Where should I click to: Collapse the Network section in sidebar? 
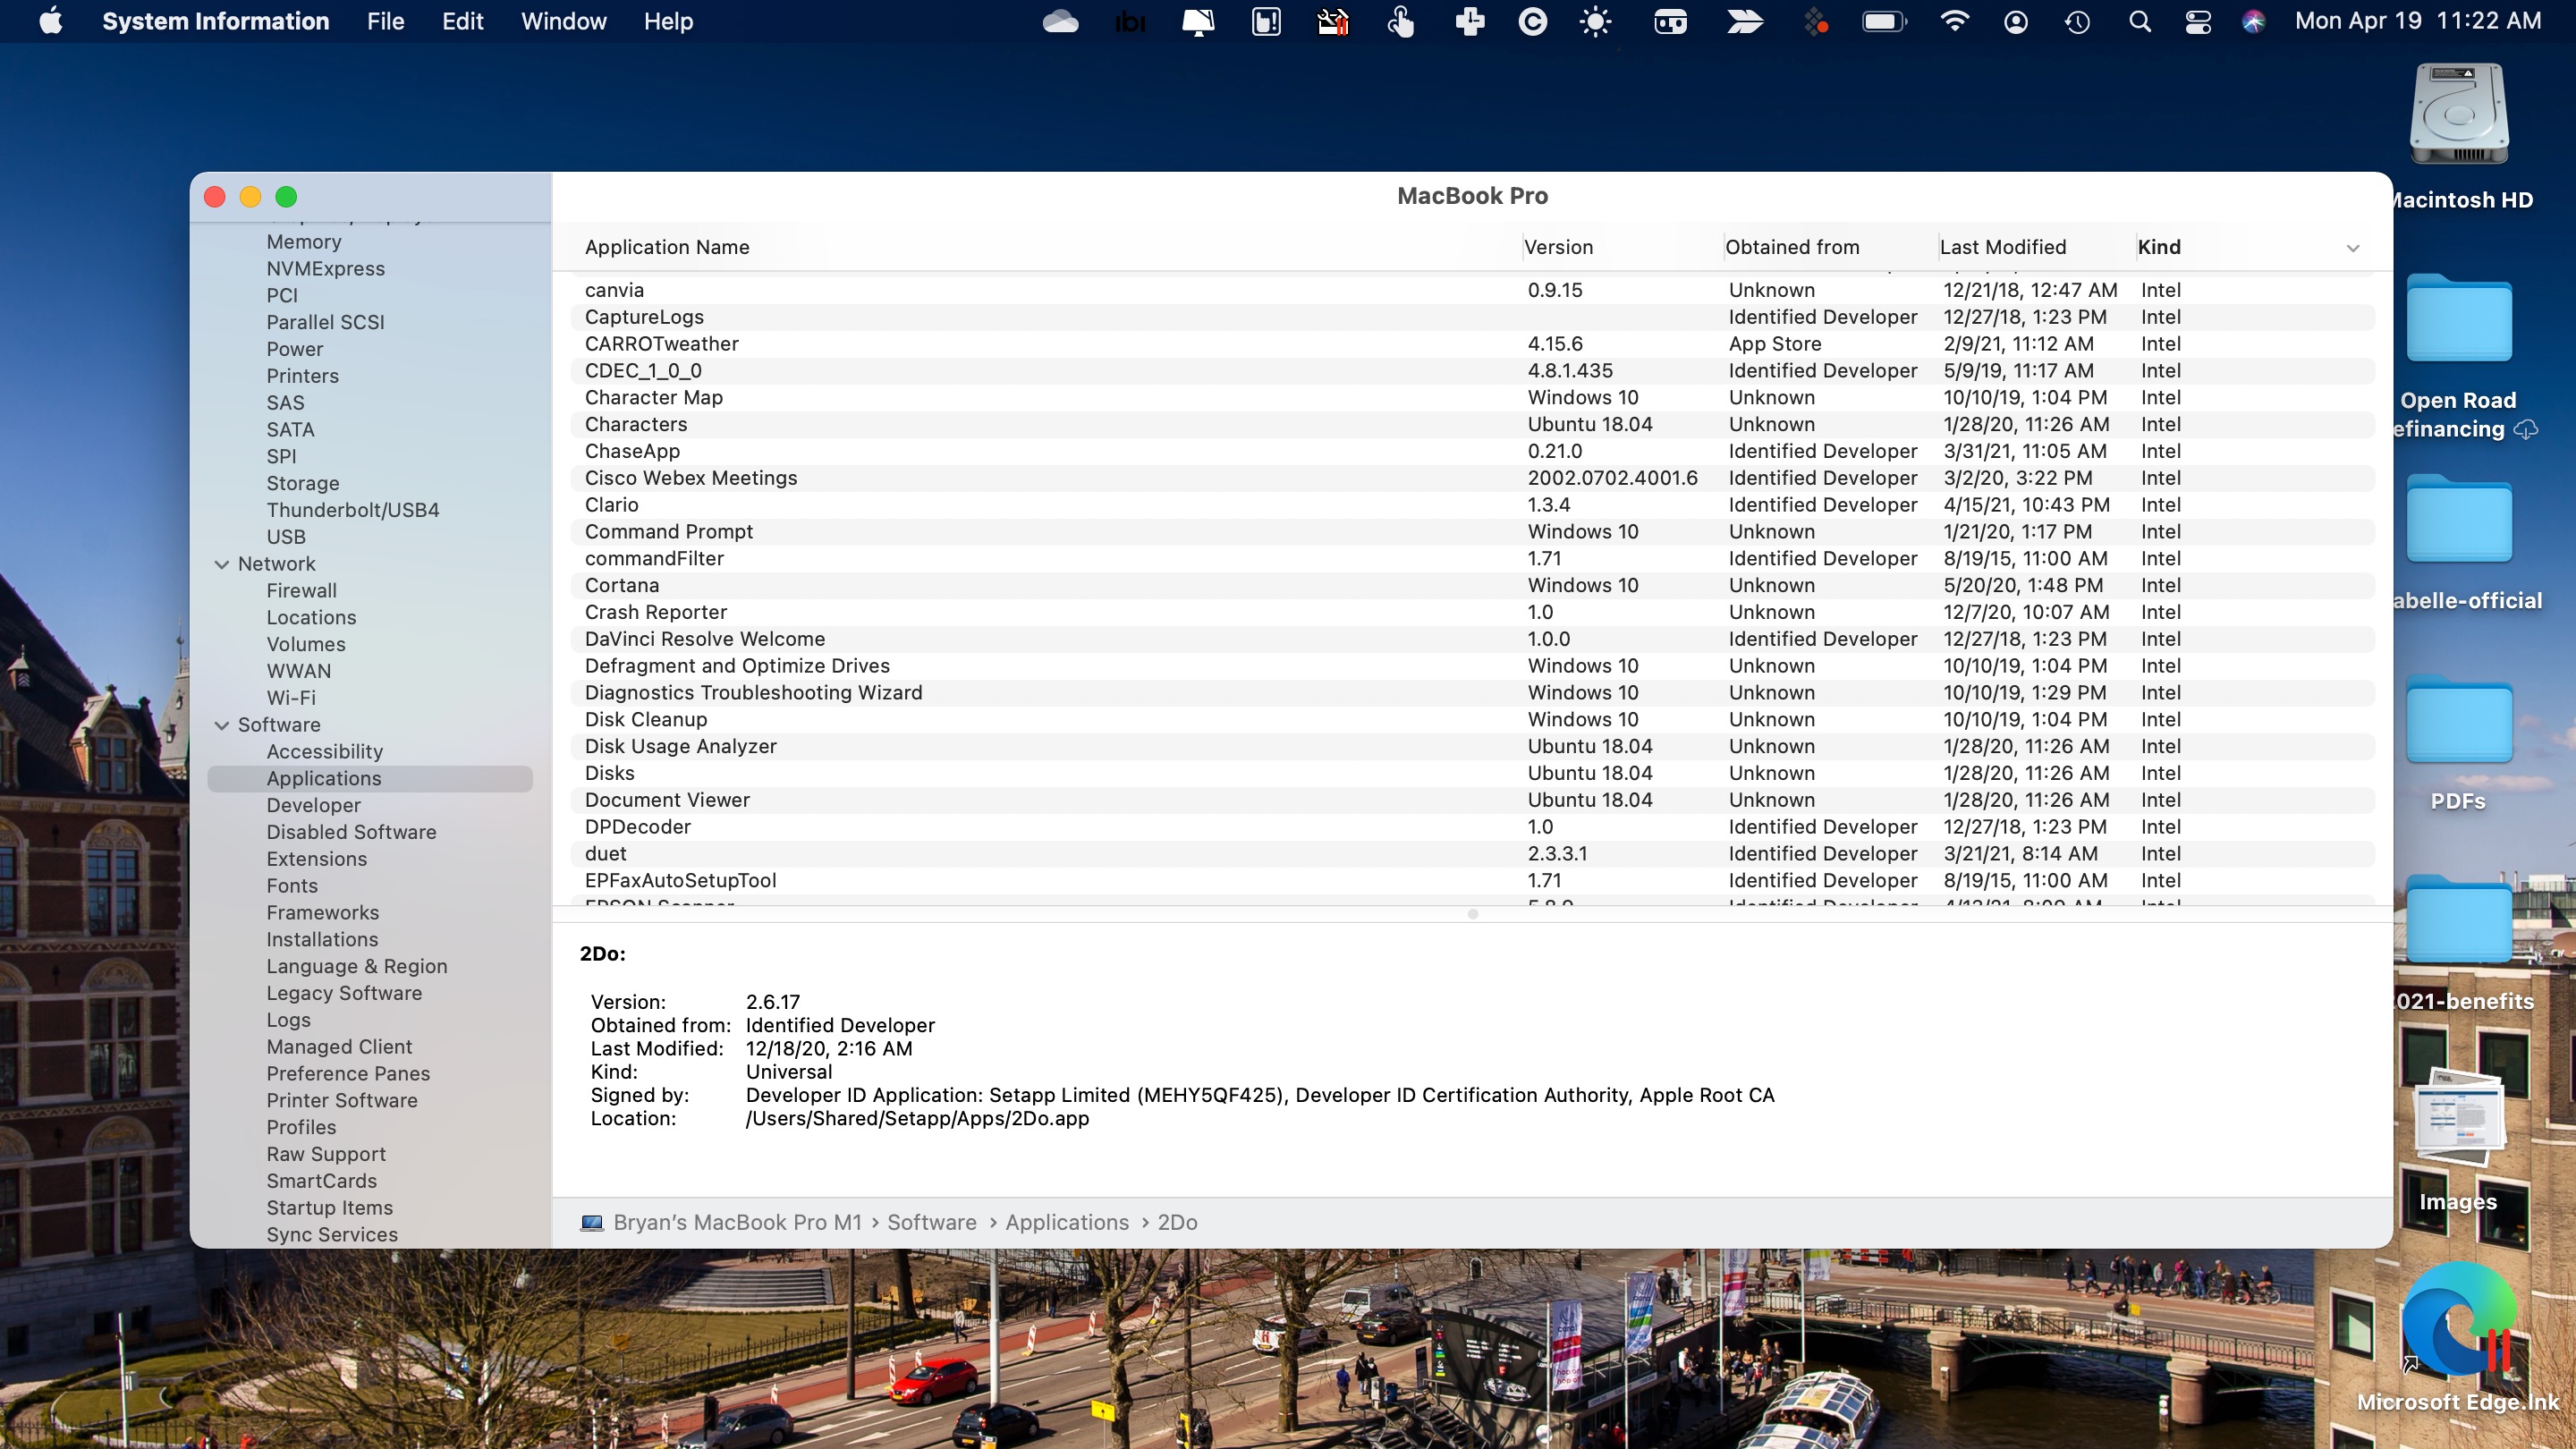tap(222, 564)
